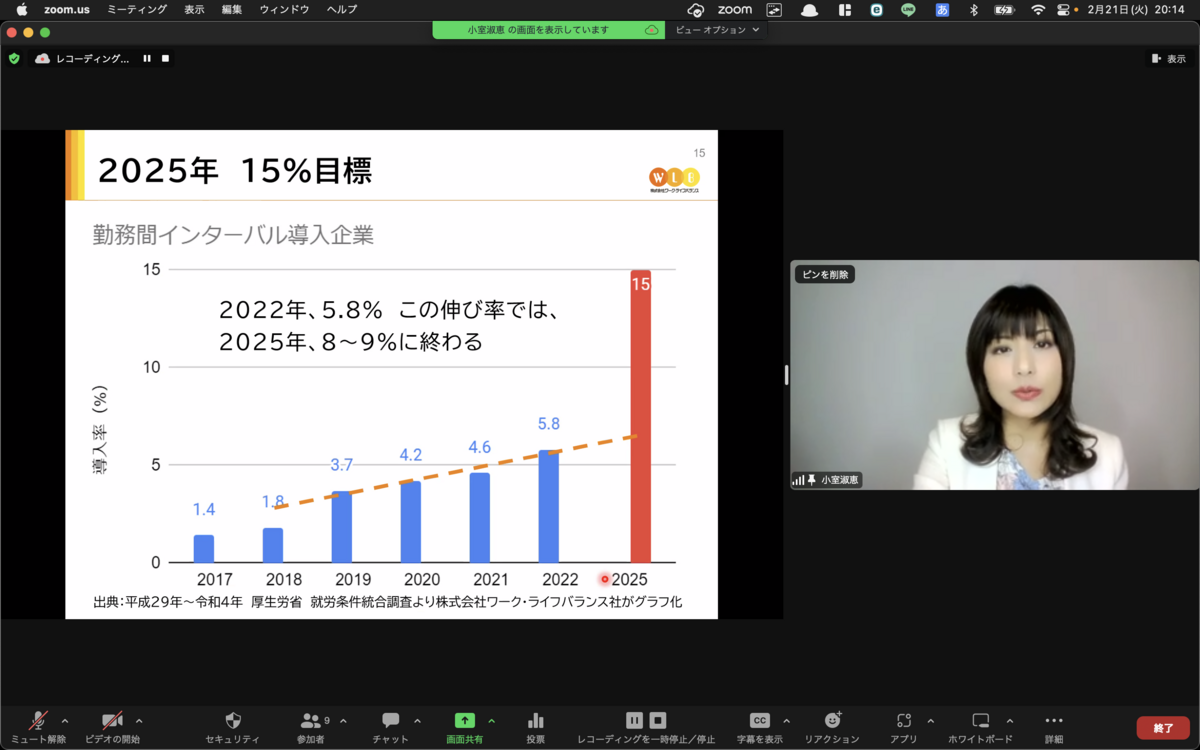Show captions with the CC 字幕を表示 button

(759, 727)
